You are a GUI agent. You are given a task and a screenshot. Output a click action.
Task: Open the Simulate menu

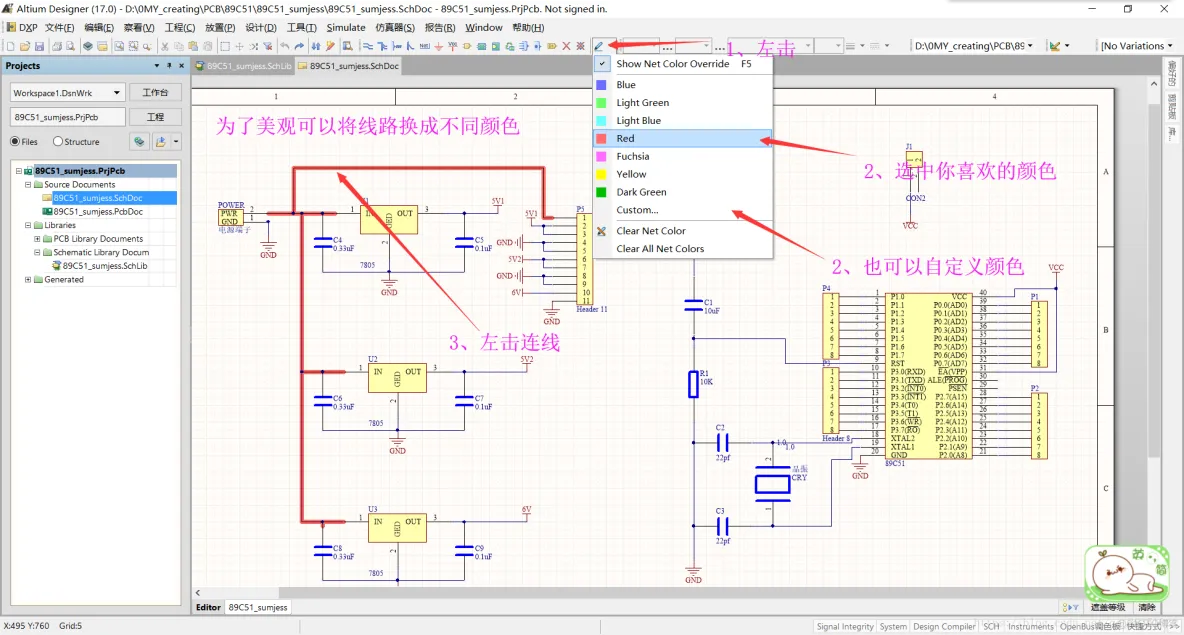coord(346,27)
